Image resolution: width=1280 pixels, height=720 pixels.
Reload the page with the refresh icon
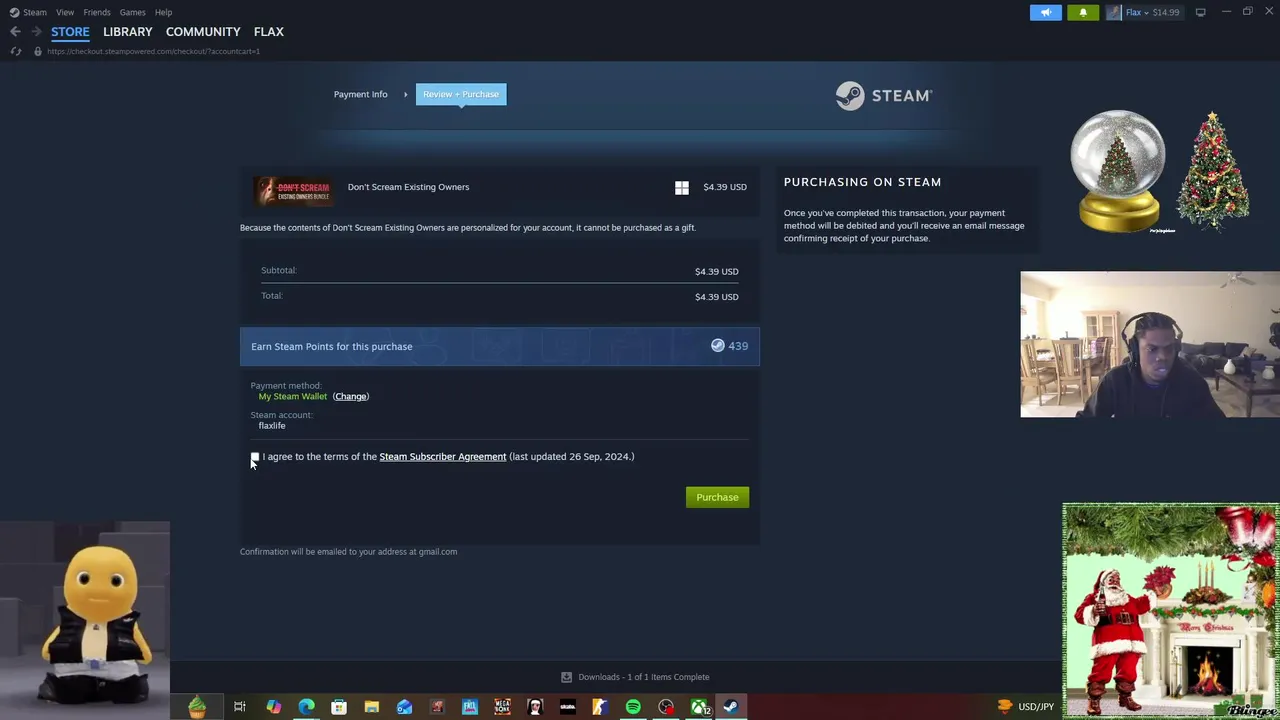tap(15, 51)
